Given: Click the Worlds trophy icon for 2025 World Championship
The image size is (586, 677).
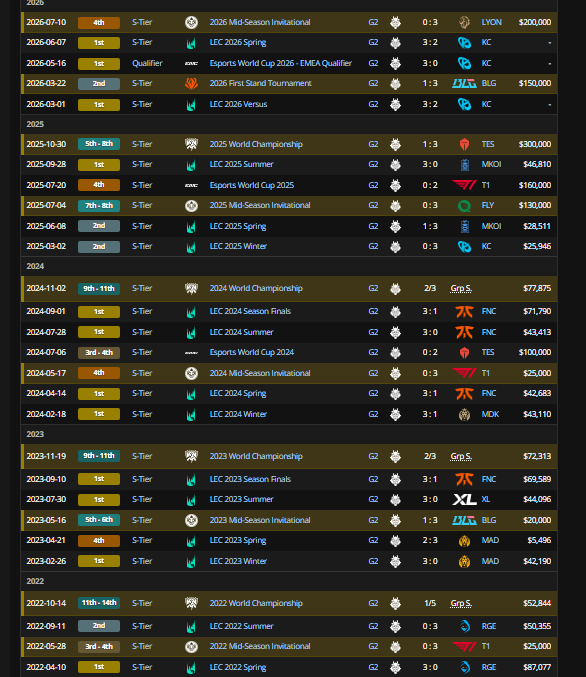Looking at the screenshot, I should (x=191, y=144).
